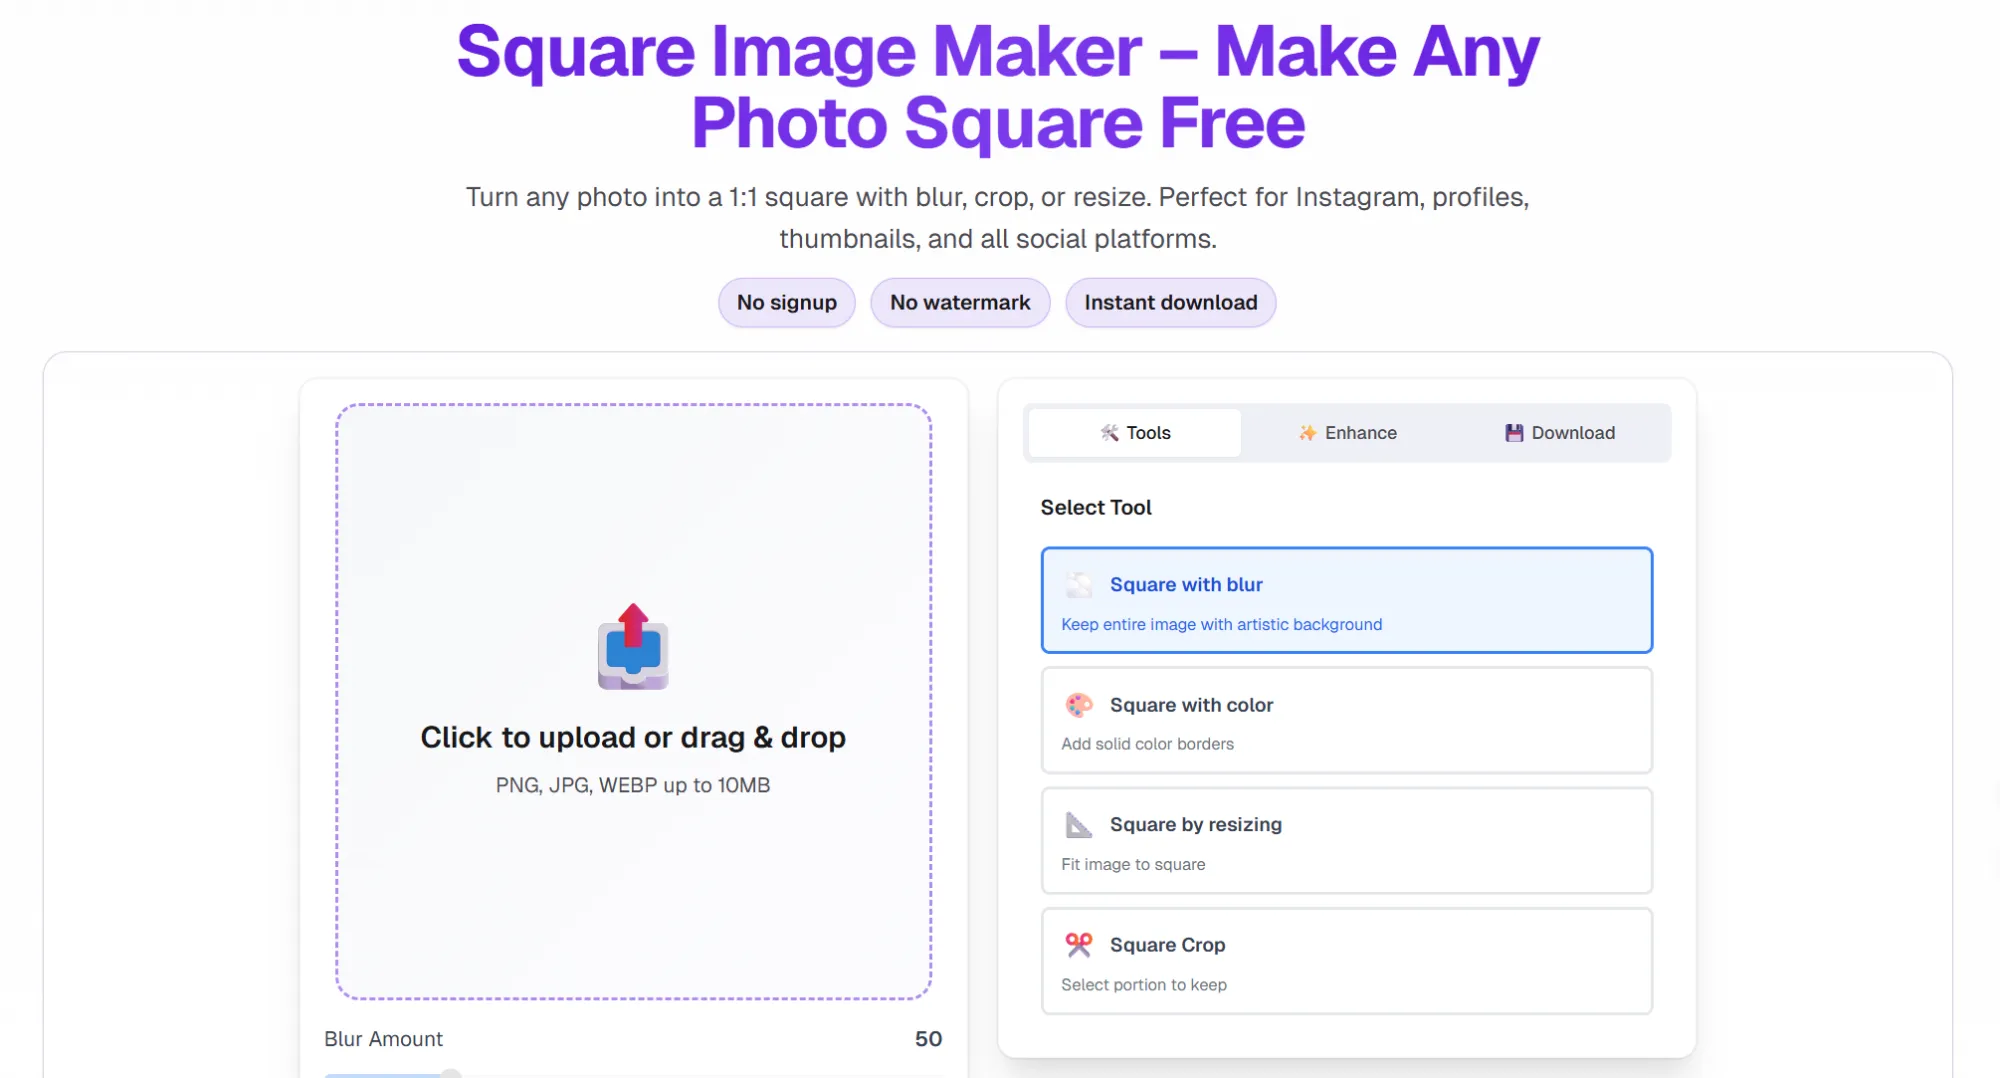Click the Download floppy disk icon
The width and height of the screenshot is (2000, 1078).
1514,433
